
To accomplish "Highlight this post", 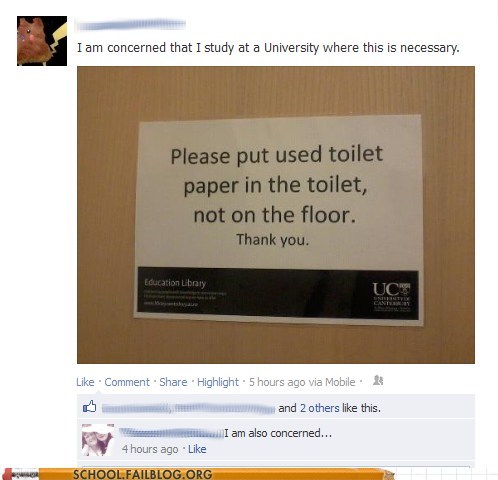I will [218, 382].
